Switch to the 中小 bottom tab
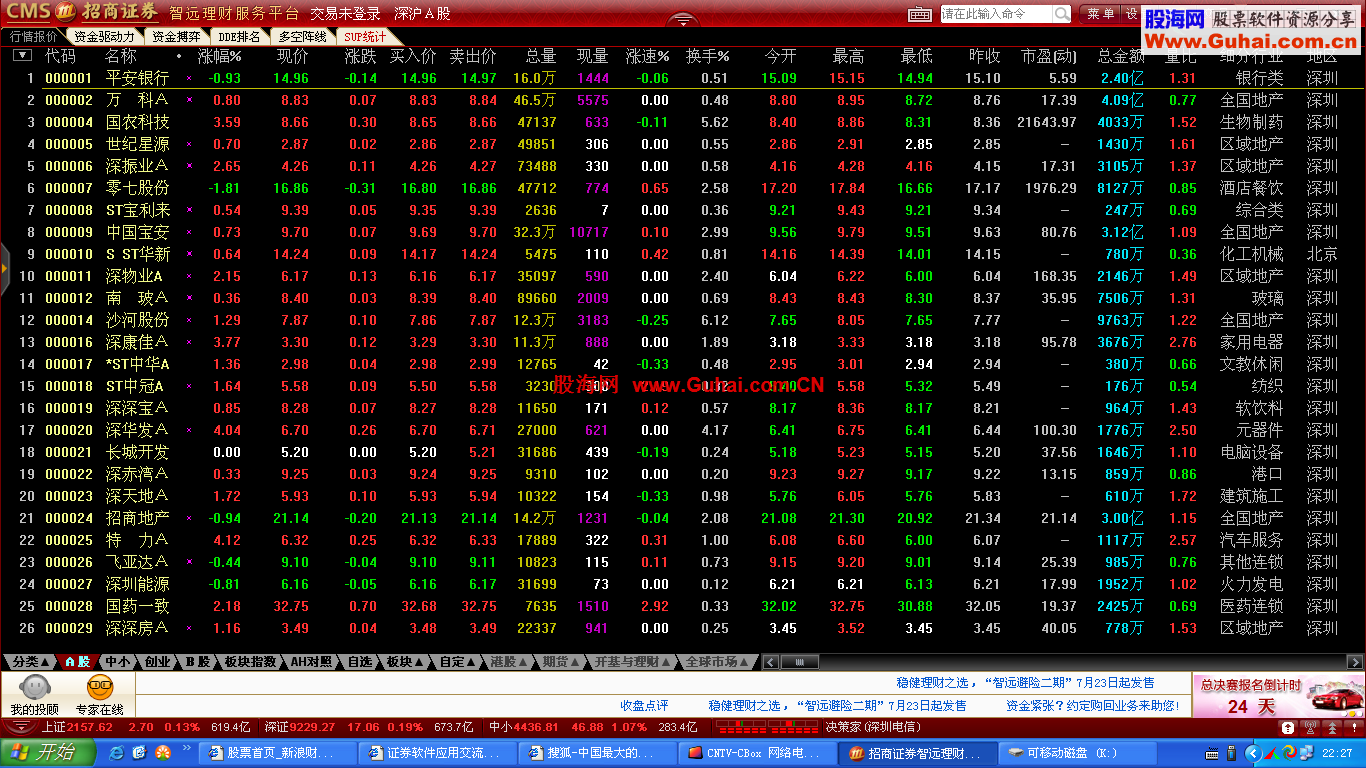The image size is (1366, 768). (118, 662)
